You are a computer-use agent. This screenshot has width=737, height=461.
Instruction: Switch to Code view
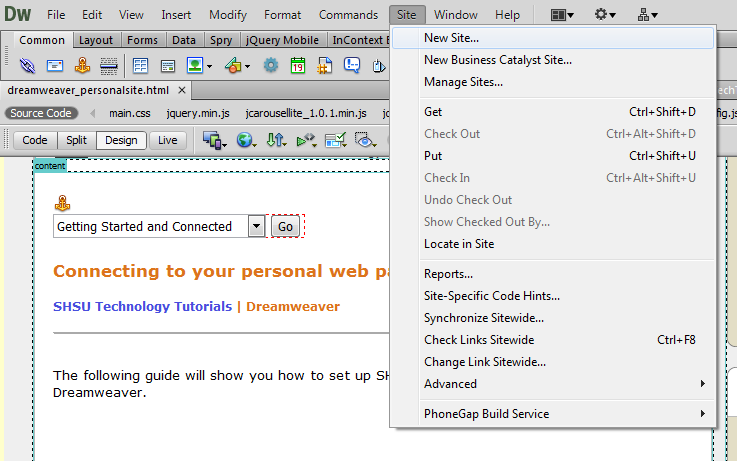pyautogui.click(x=35, y=141)
